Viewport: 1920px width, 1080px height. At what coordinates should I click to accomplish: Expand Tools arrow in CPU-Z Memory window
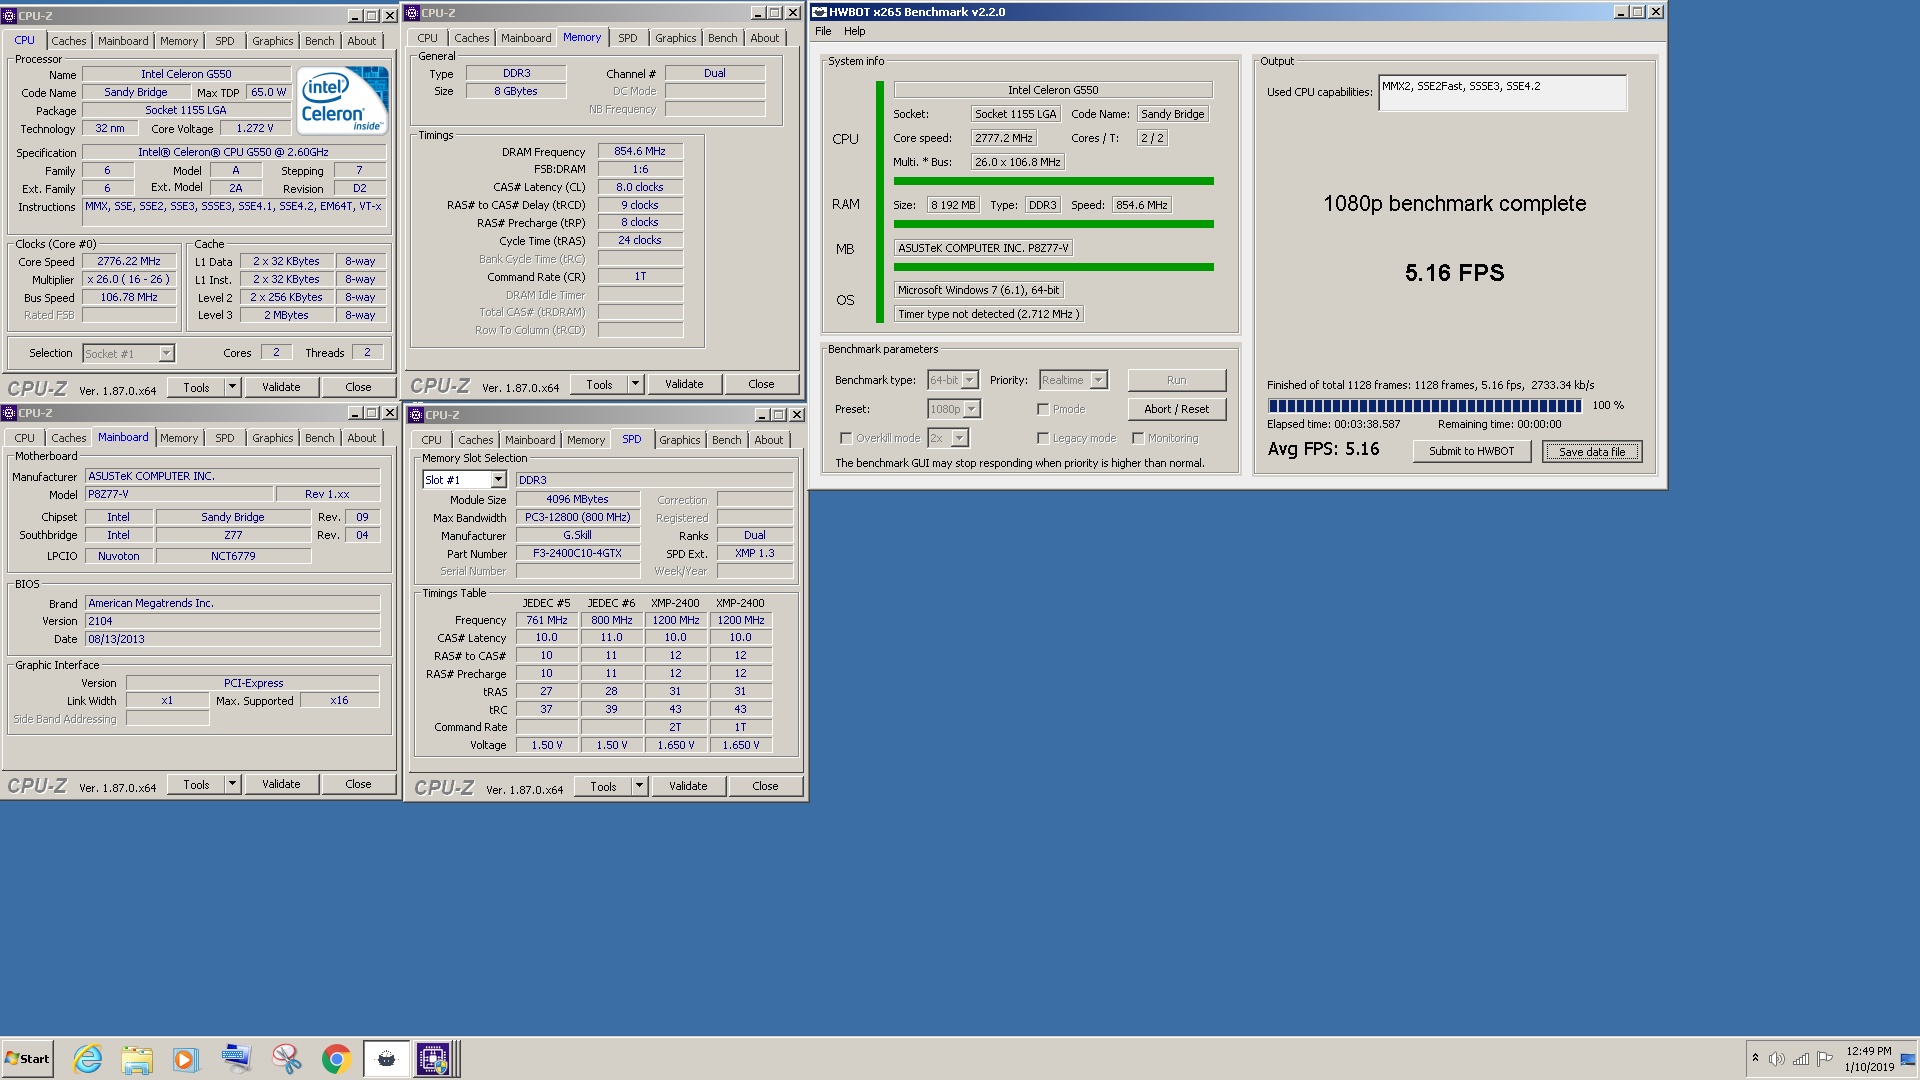click(635, 384)
